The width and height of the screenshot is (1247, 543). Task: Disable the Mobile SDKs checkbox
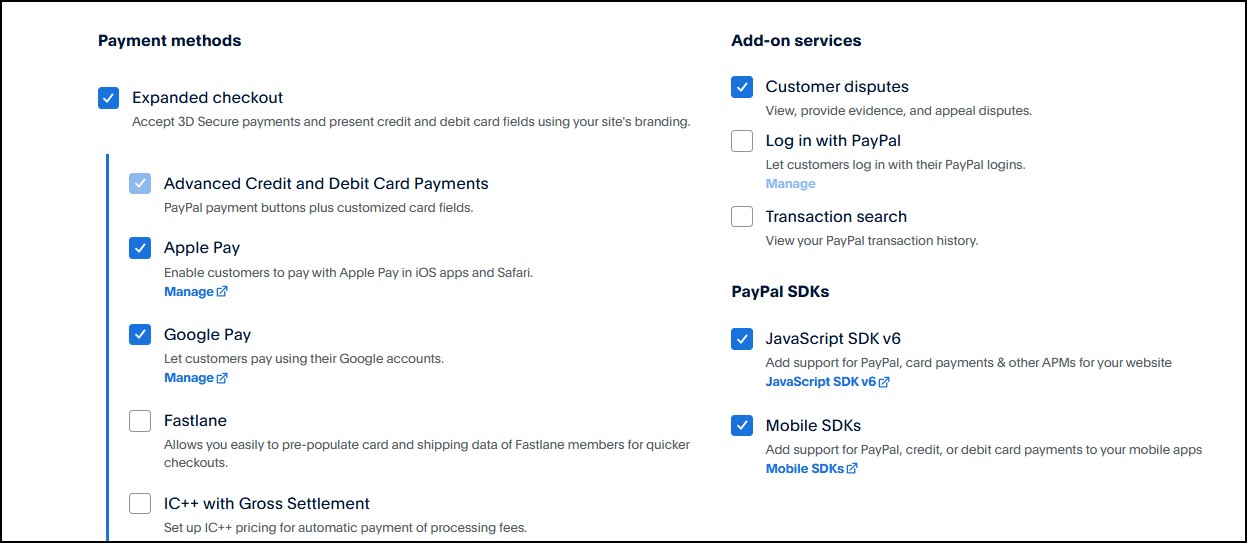[x=742, y=426]
